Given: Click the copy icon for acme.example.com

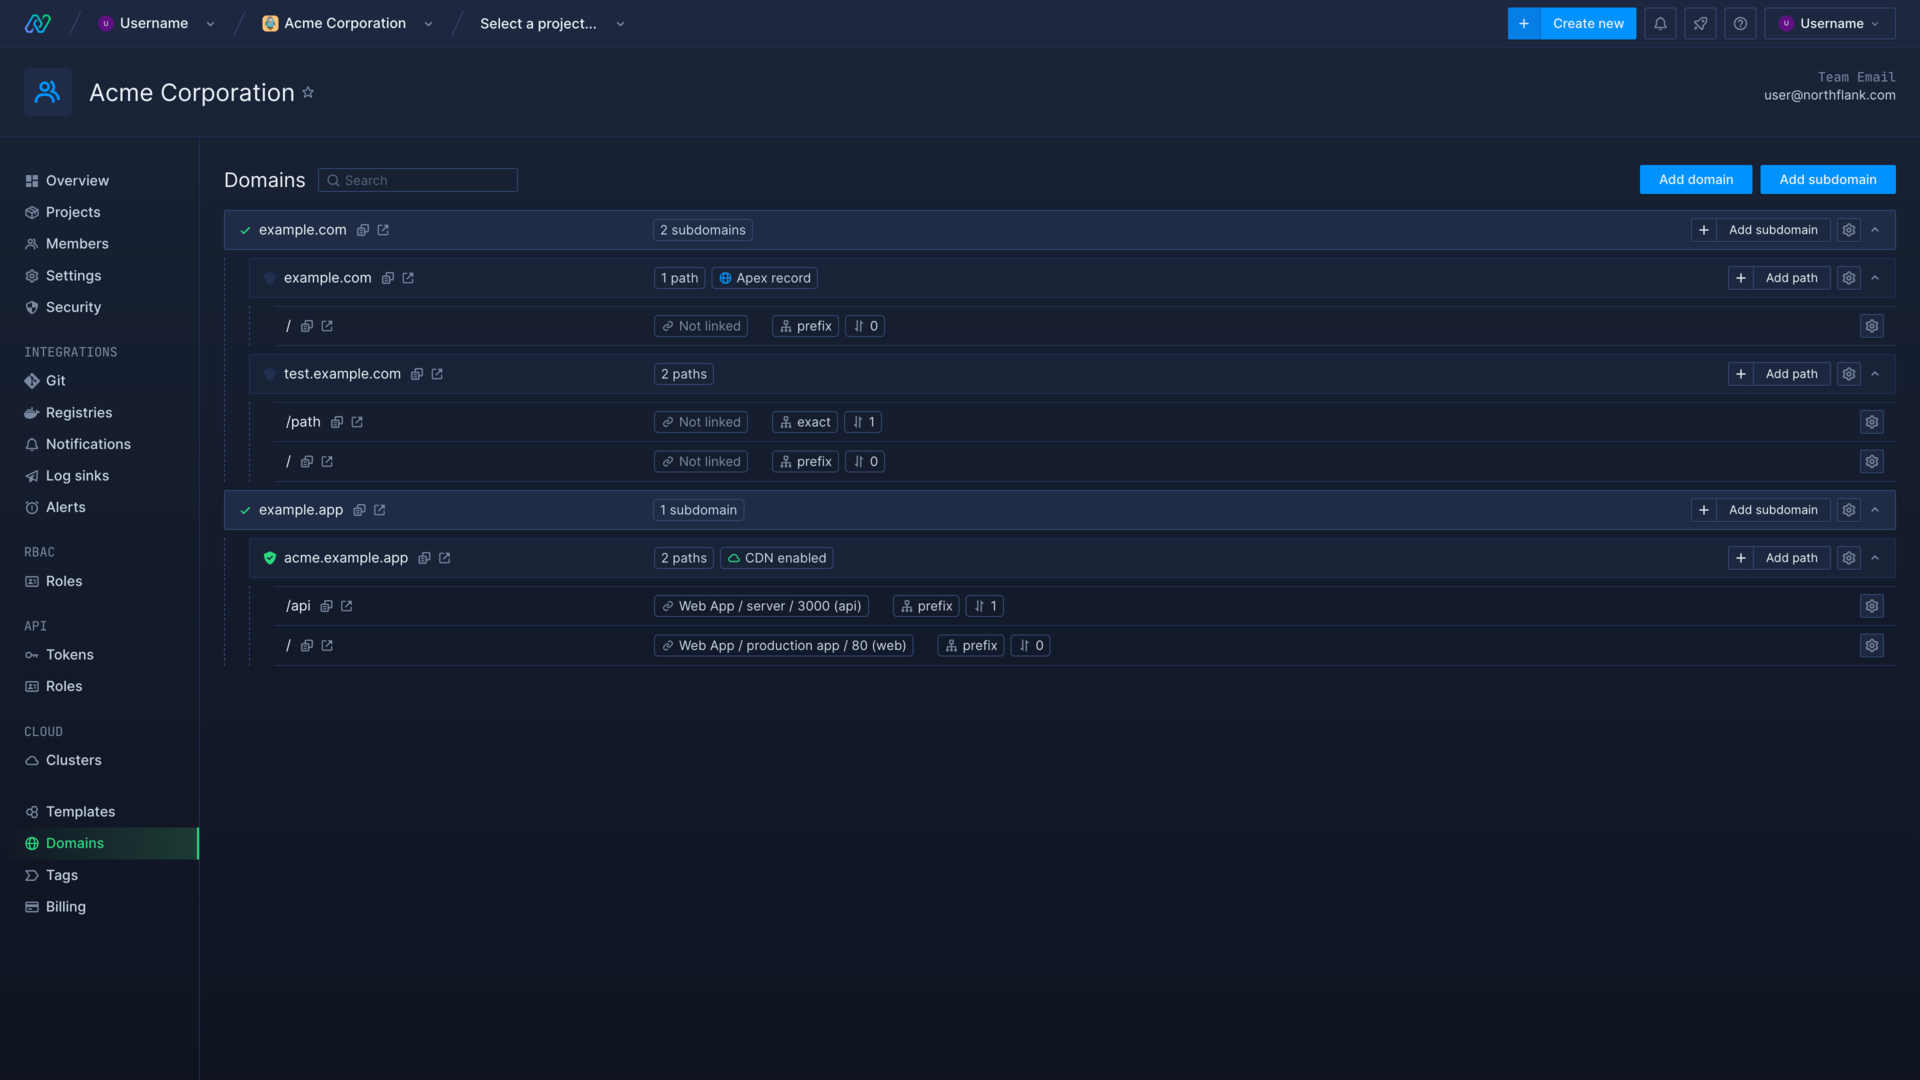Looking at the screenshot, I should (x=423, y=558).
